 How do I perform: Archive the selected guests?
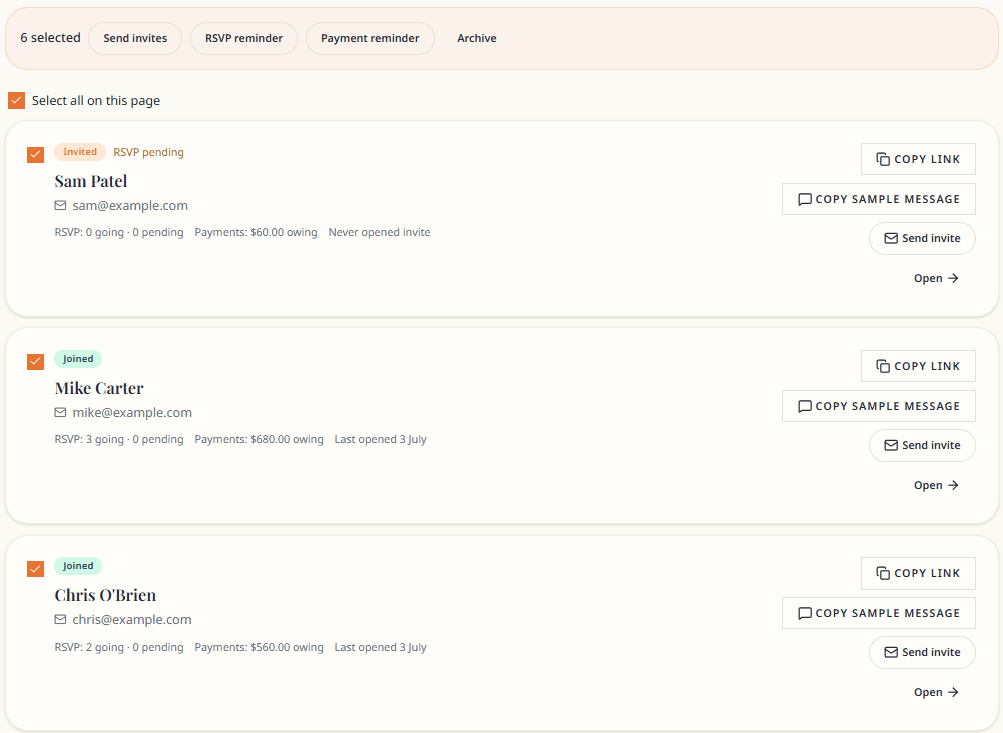(x=477, y=38)
